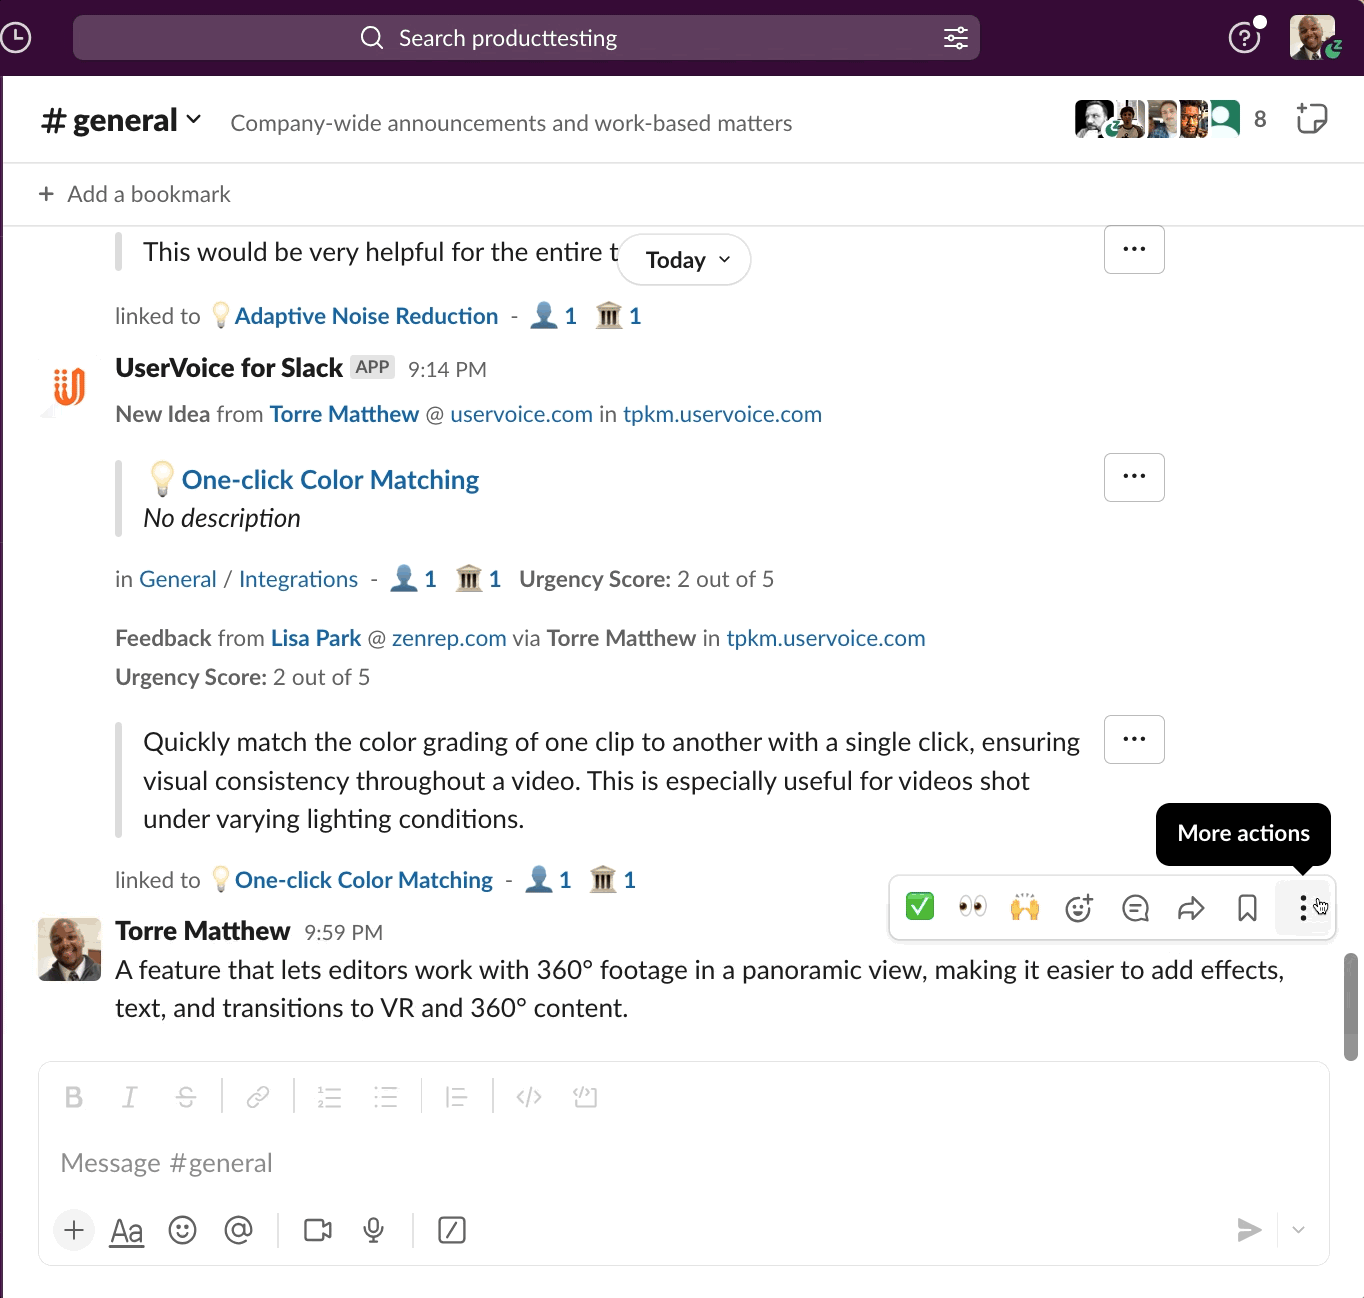Send the message with arrow button

pyautogui.click(x=1249, y=1230)
